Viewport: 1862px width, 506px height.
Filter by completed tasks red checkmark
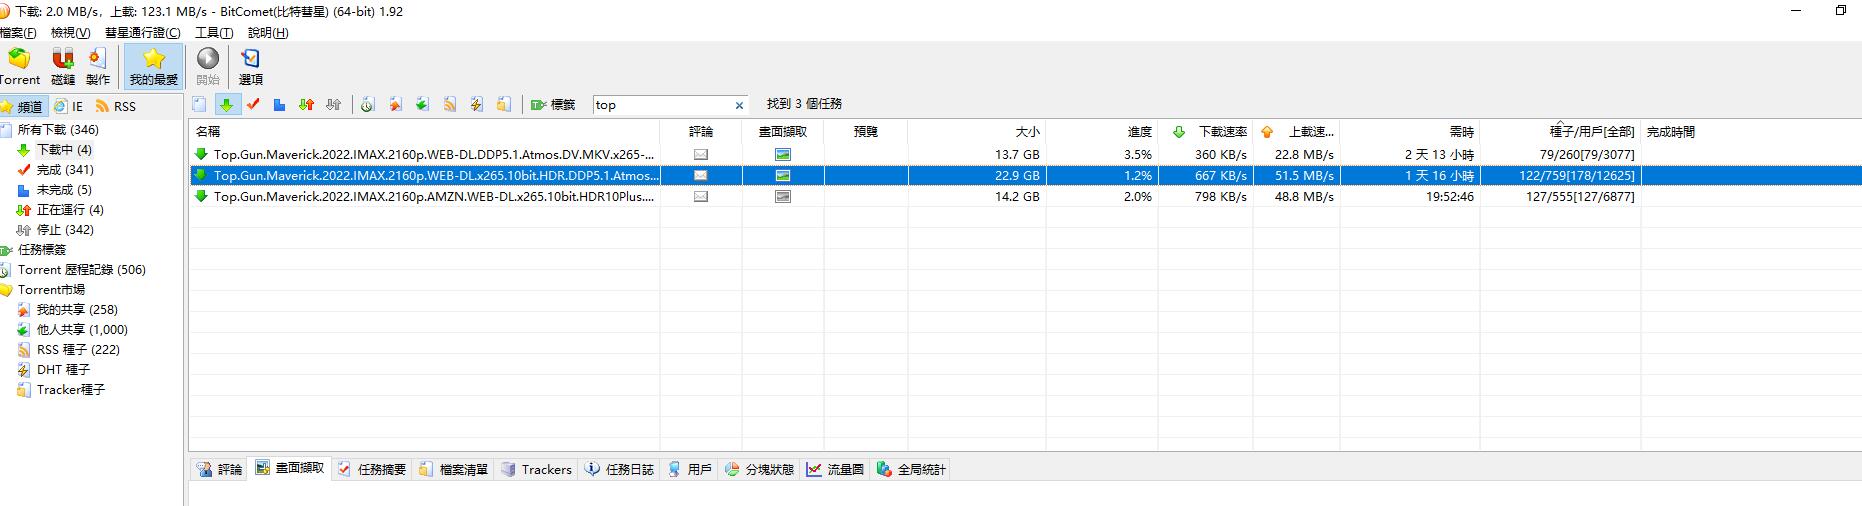(x=253, y=104)
